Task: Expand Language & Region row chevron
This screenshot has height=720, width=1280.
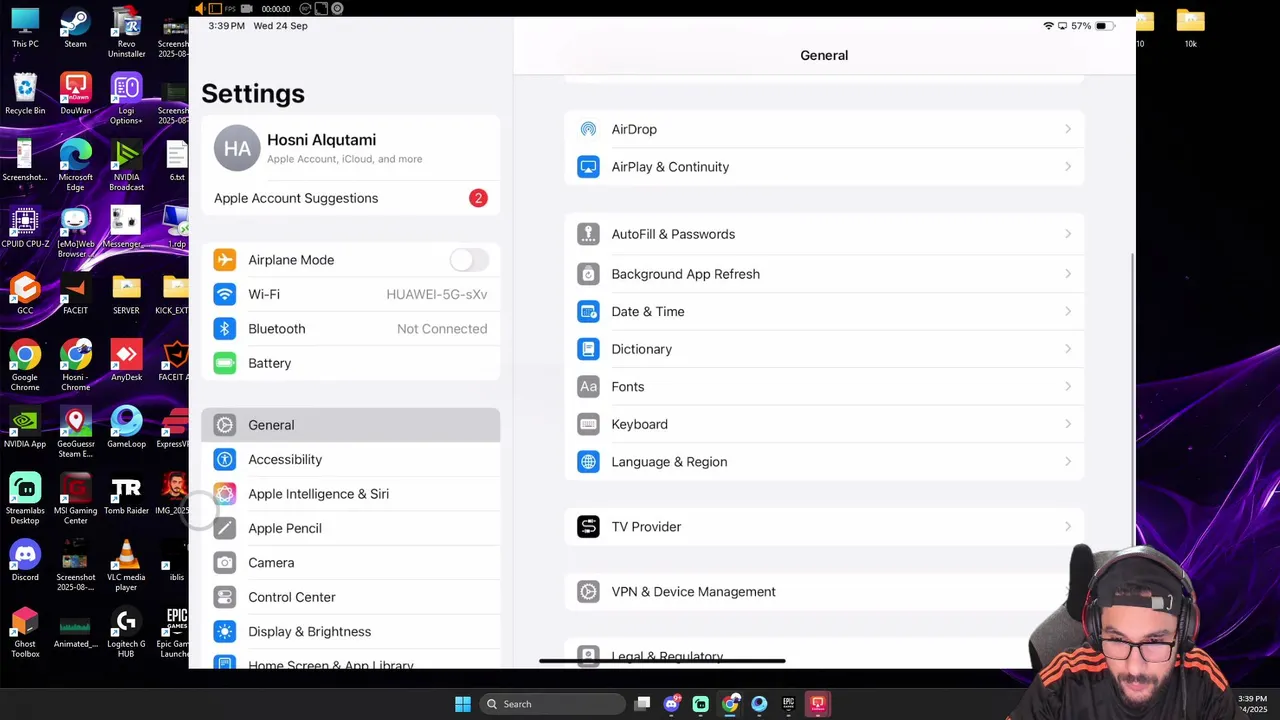Action: tap(1068, 462)
